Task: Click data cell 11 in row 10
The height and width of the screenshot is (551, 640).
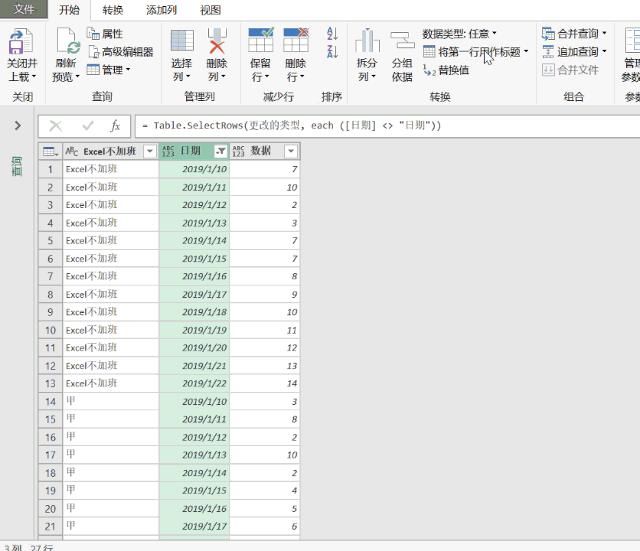Action: click(265, 330)
